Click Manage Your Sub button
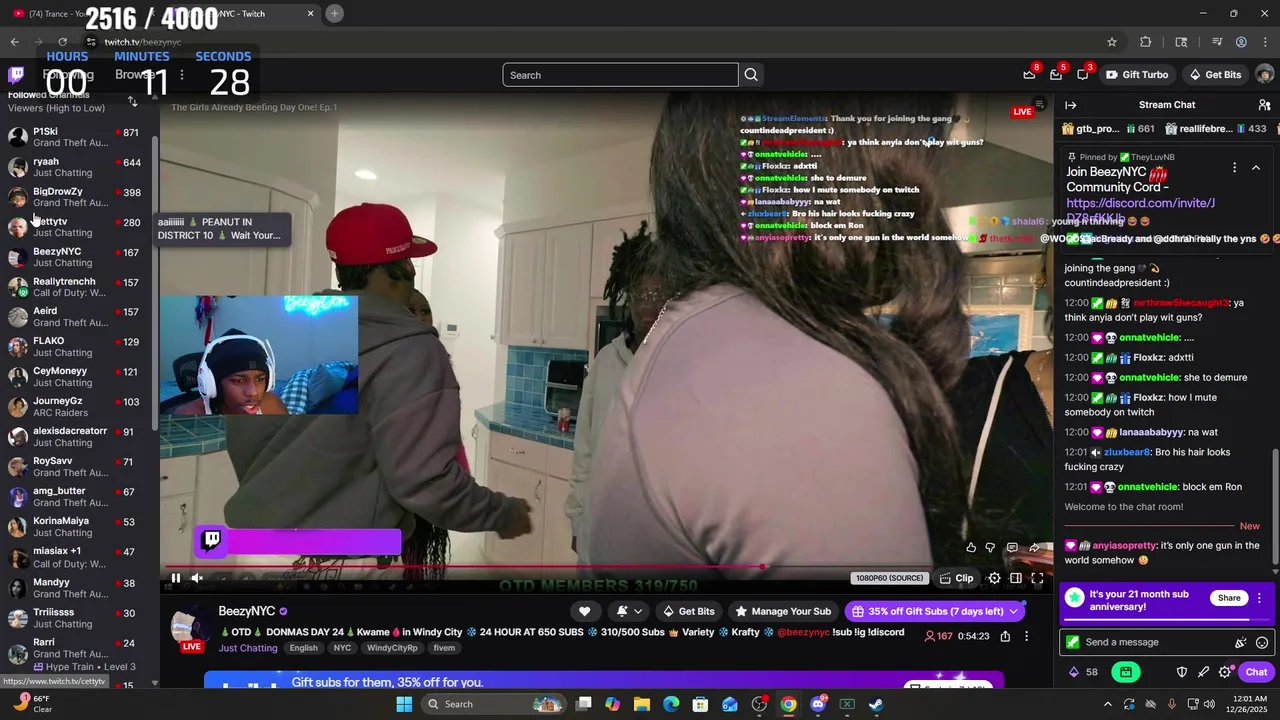 tap(783, 611)
